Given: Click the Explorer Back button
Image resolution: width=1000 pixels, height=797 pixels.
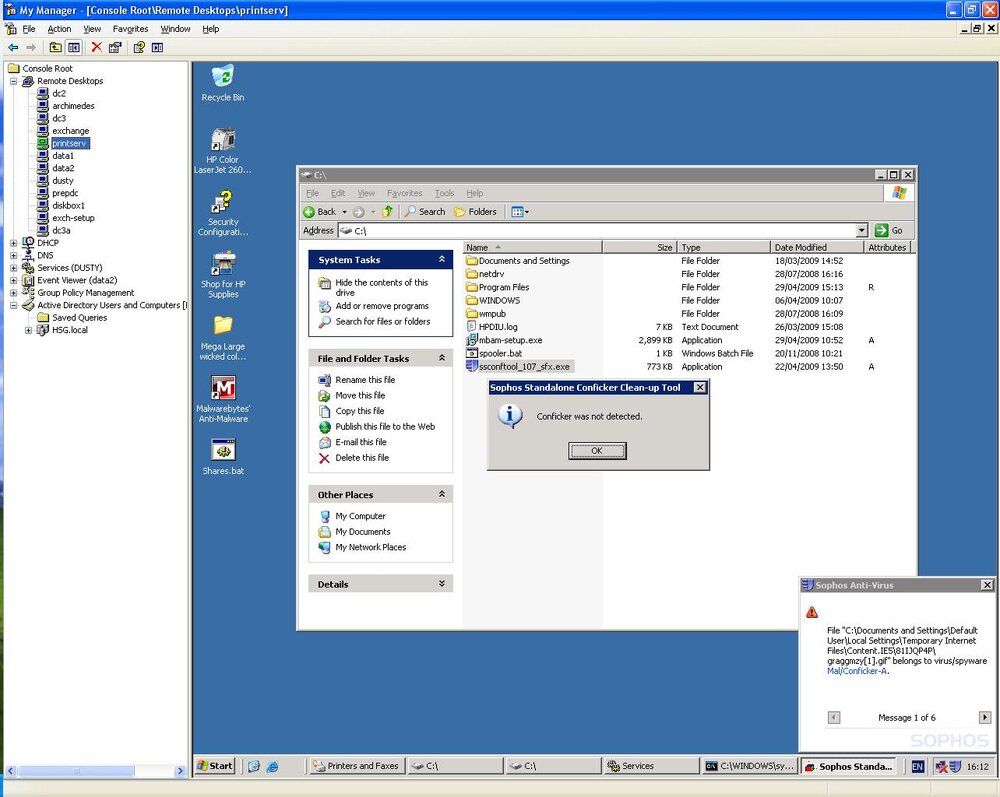Looking at the screenshot, I should (320, 212).
